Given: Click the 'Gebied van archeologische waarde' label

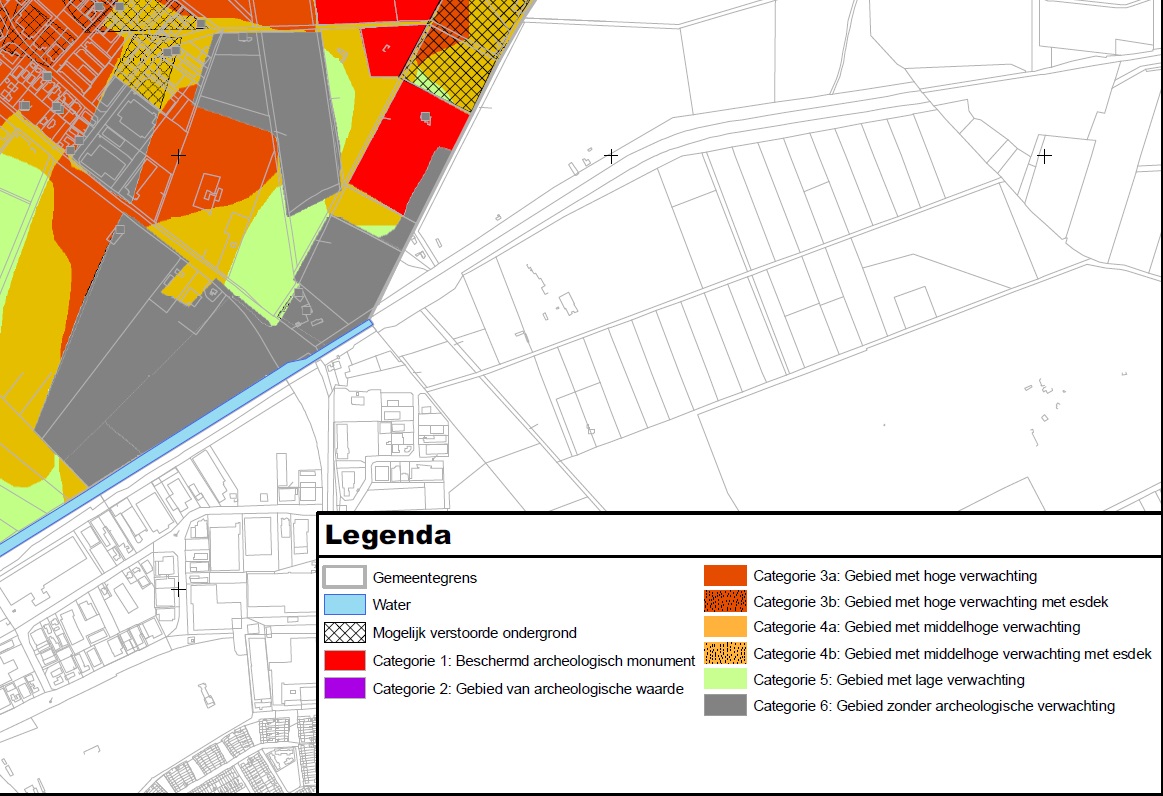Looking at the screenshot, I should (570, 688).
